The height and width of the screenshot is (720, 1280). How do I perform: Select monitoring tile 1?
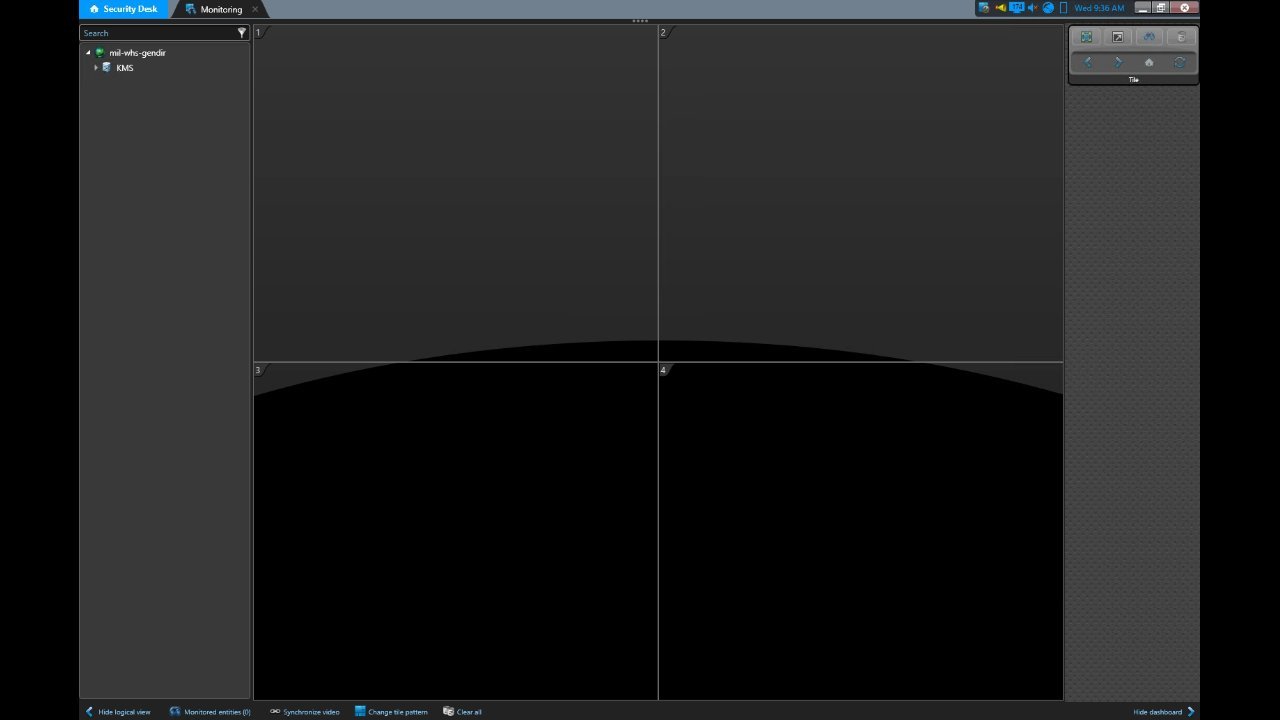tap(456, 193)
